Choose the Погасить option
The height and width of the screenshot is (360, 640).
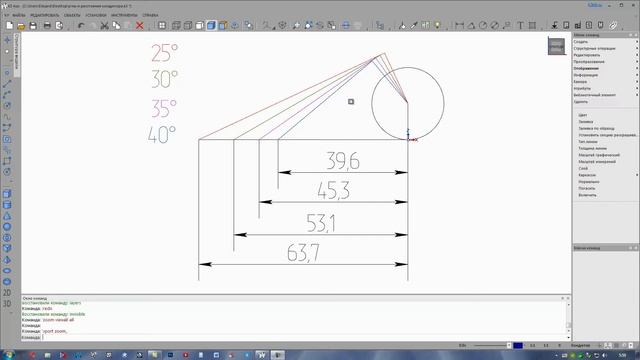tap(587, 189)
